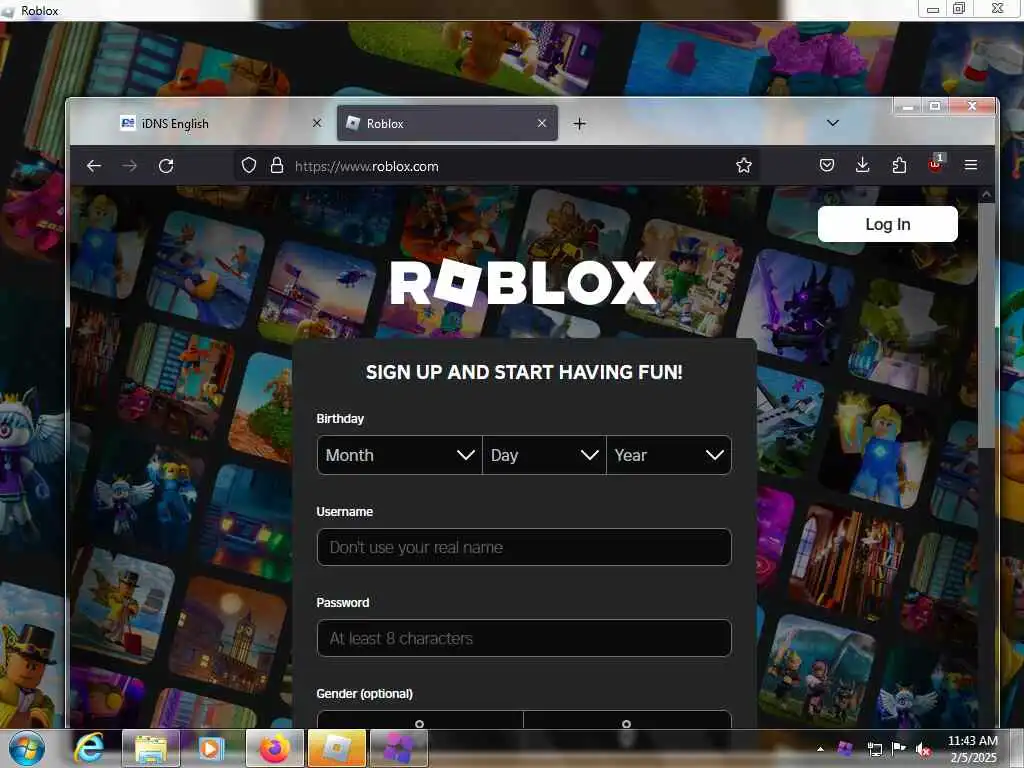Reload the Roblox page

click(166, 166)
